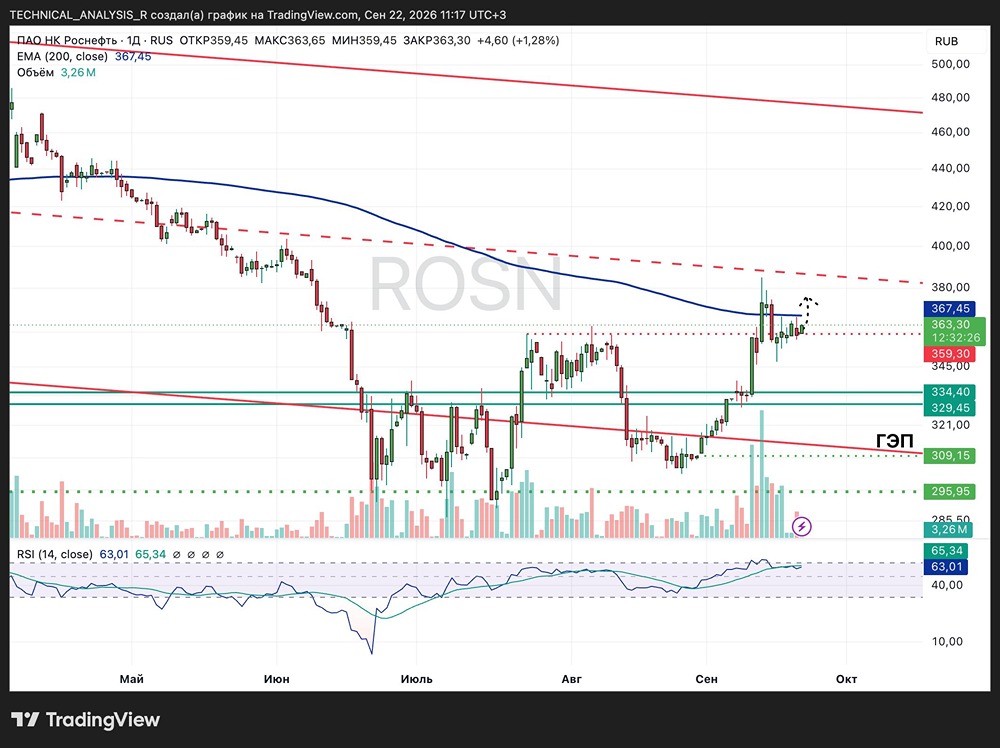Screen dimensions: 1000x748
Task: Click the 440,00 price axis label
Action: tap(950, 168)
